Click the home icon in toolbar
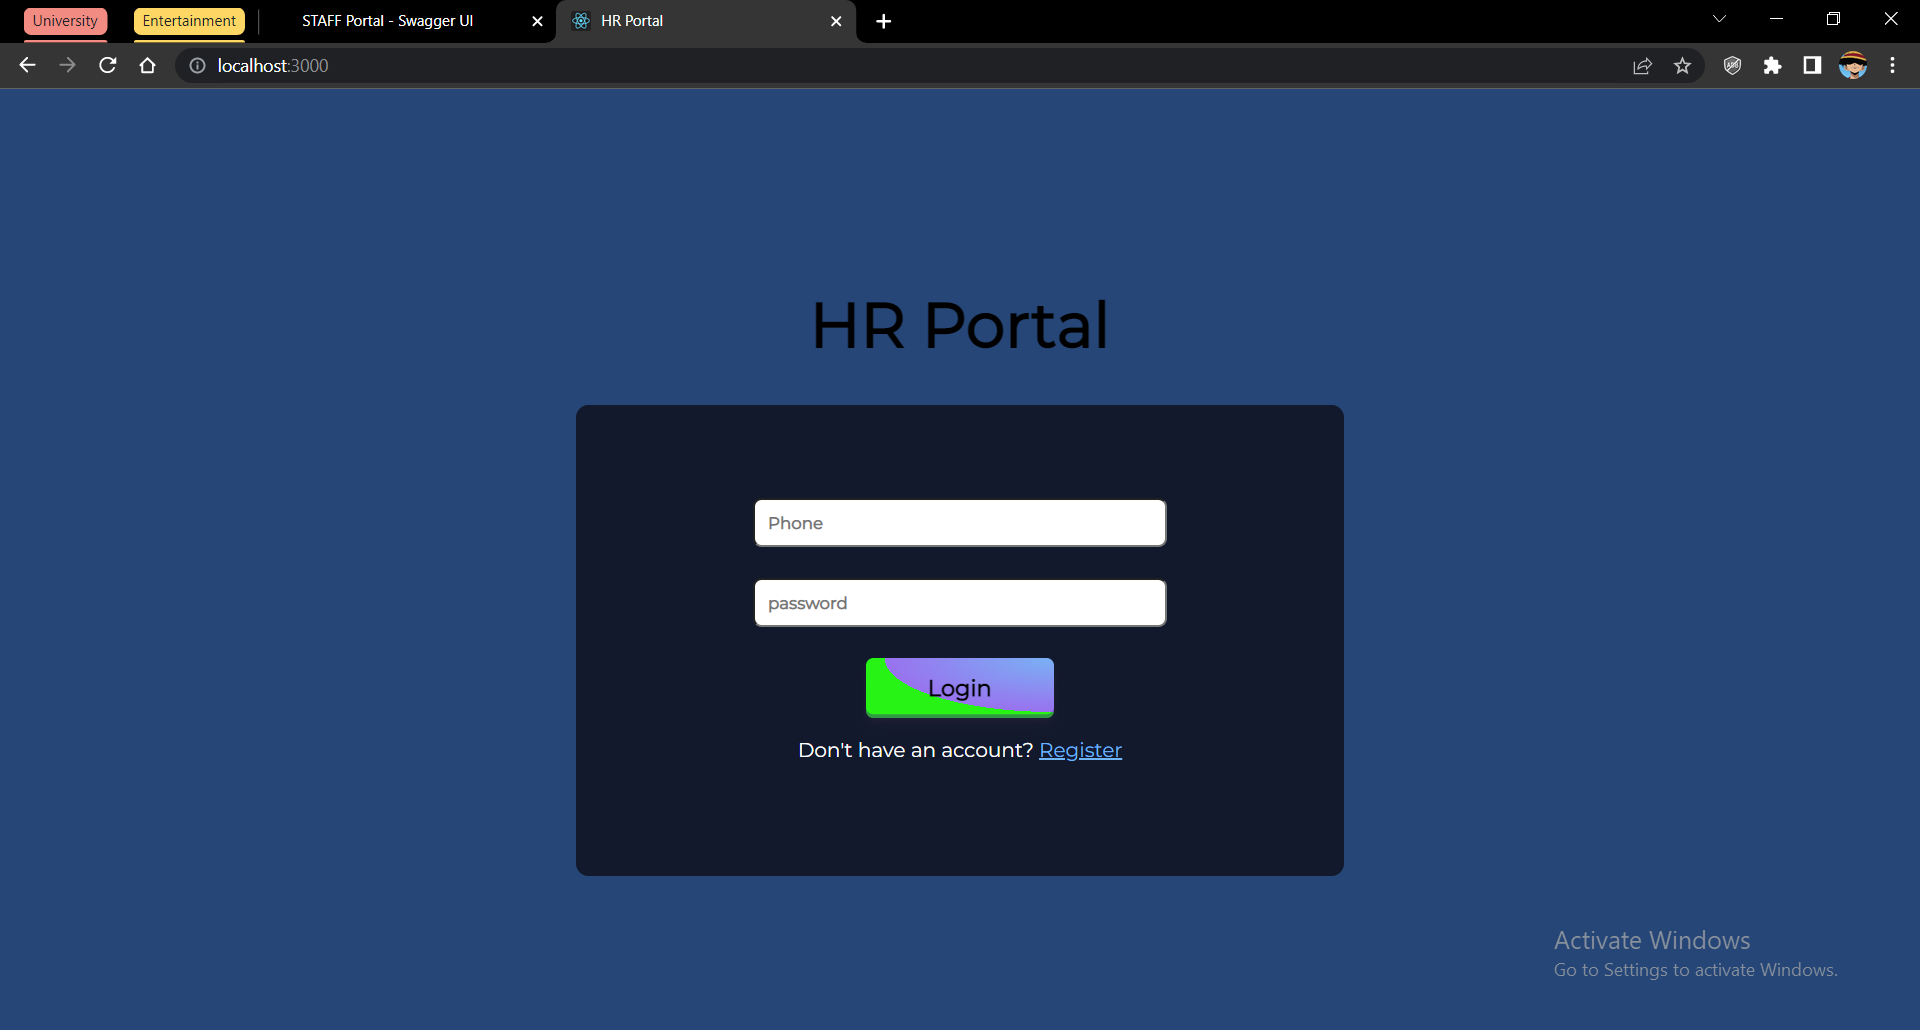Viewport: 1920px width, 1030px height. 147,65
